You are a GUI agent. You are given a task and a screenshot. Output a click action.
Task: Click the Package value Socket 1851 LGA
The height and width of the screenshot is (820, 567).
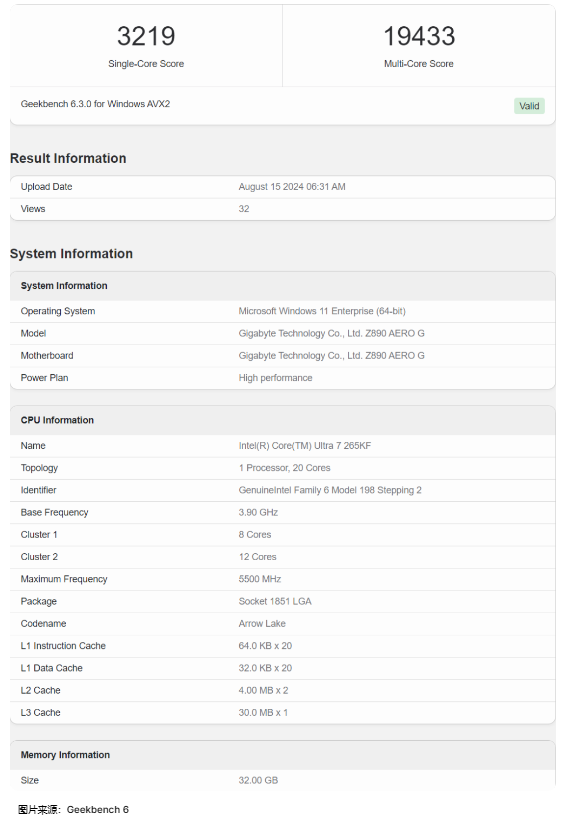click(x=275, y=601)
